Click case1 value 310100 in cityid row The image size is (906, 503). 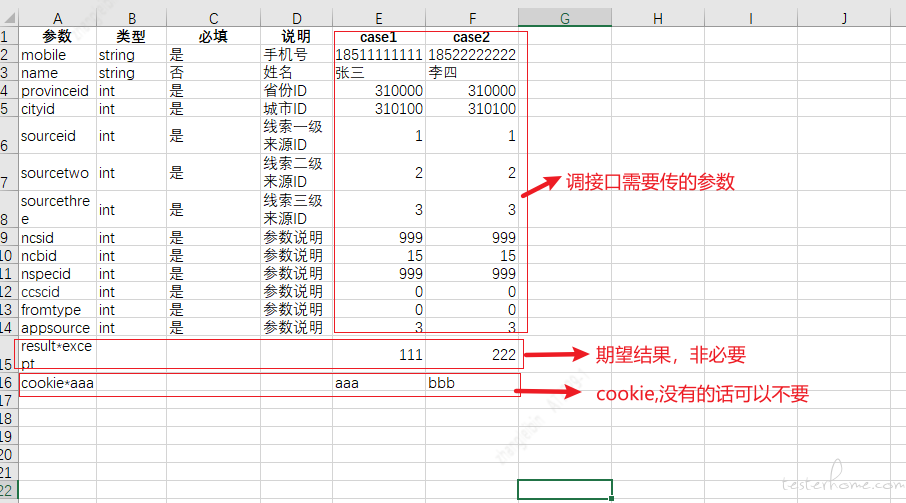(x=379, y=109)
